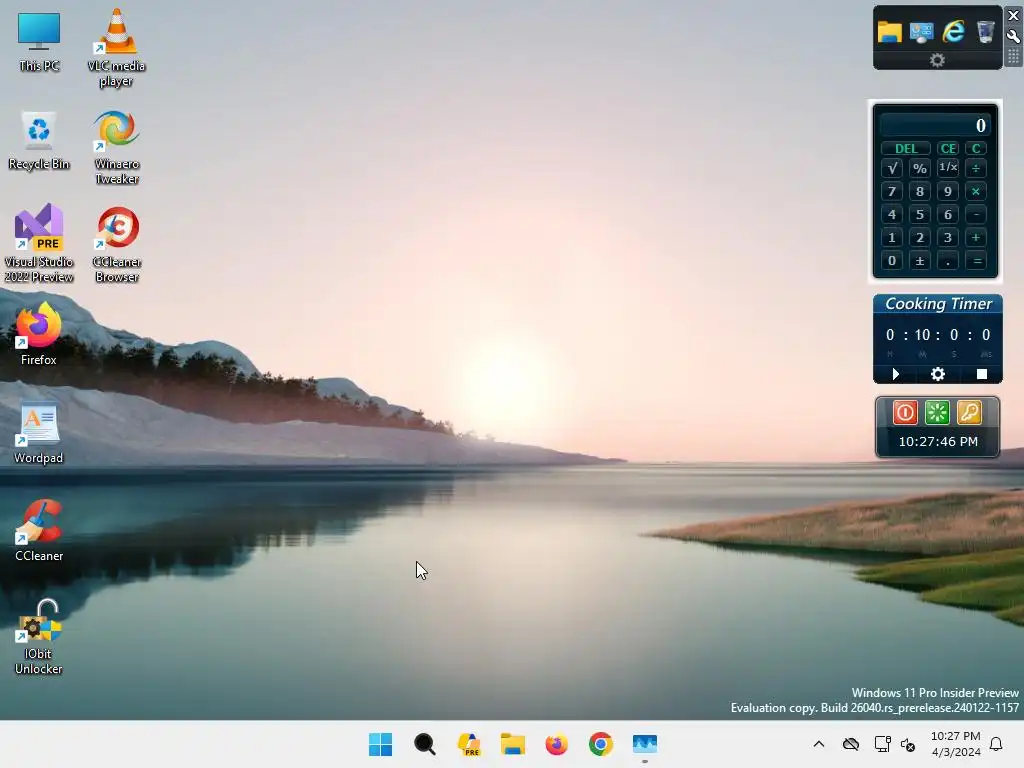Click the decimal point calculator key
This screenshot has height=768, width=1024.
948,261
